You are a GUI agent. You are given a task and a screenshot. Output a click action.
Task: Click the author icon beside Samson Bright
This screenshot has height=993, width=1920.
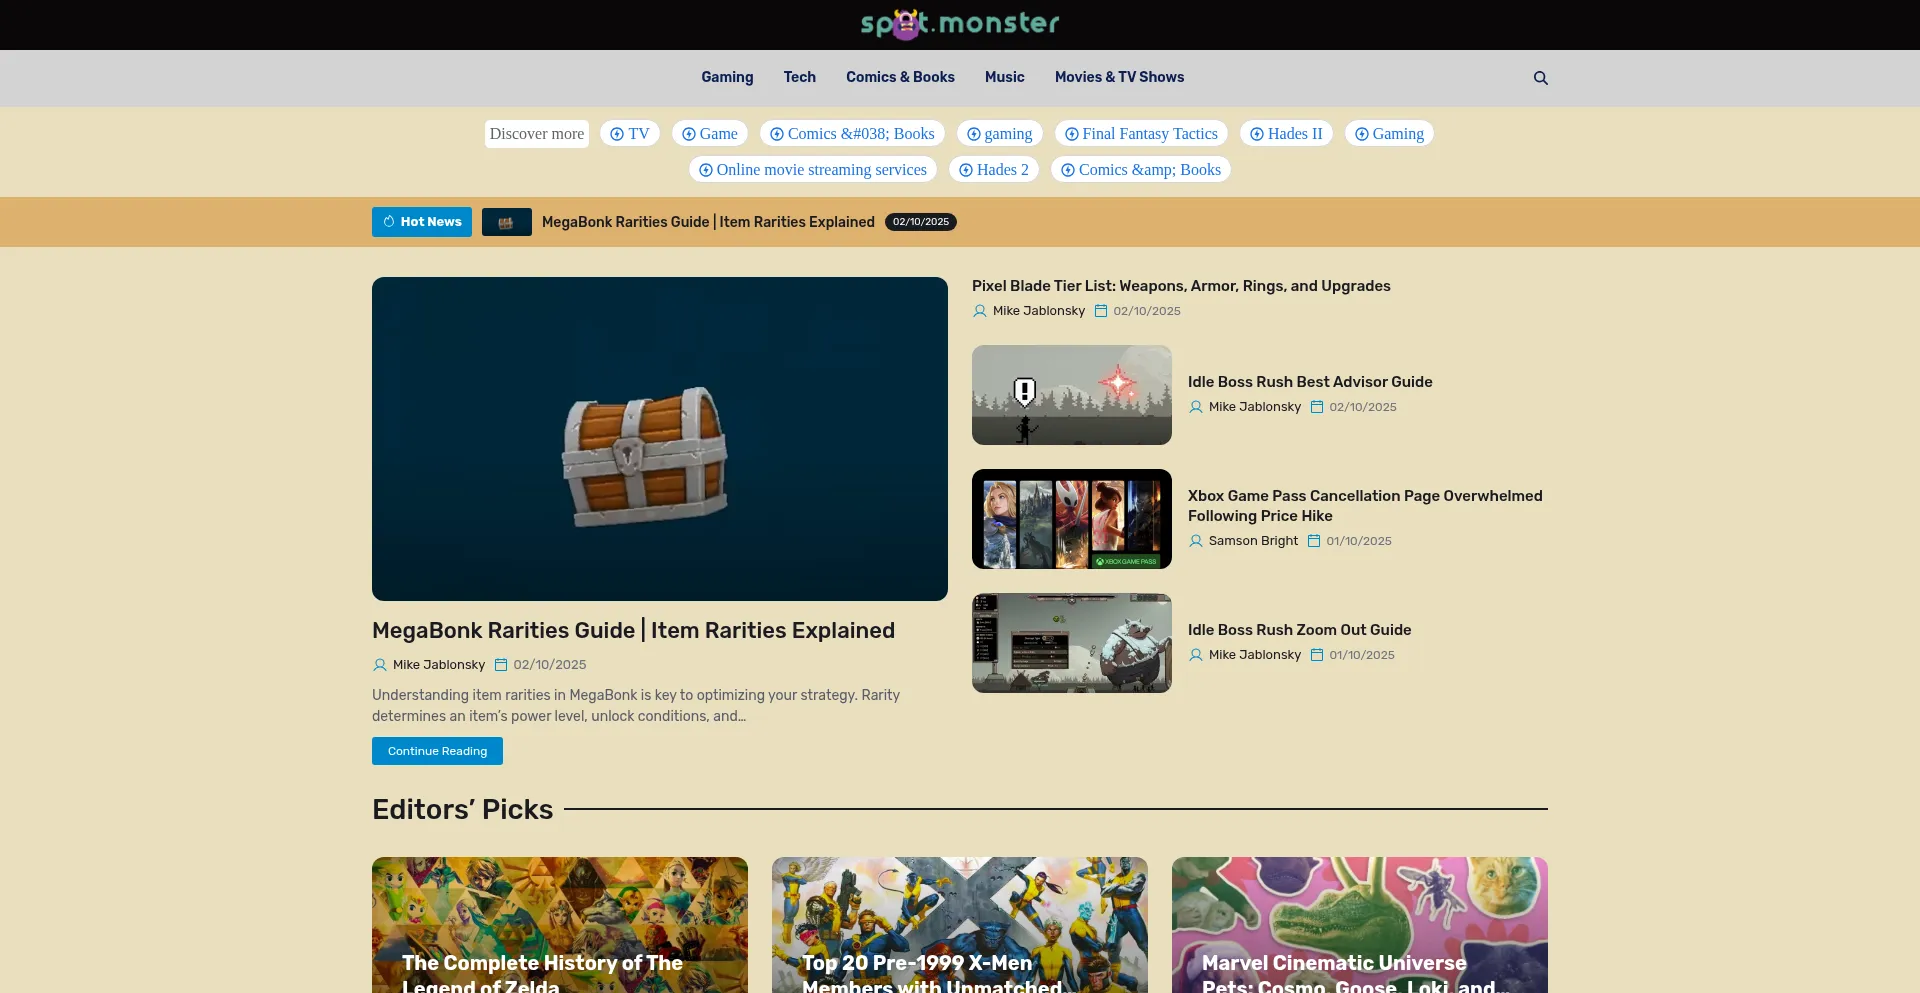[x=1195, y=541]
